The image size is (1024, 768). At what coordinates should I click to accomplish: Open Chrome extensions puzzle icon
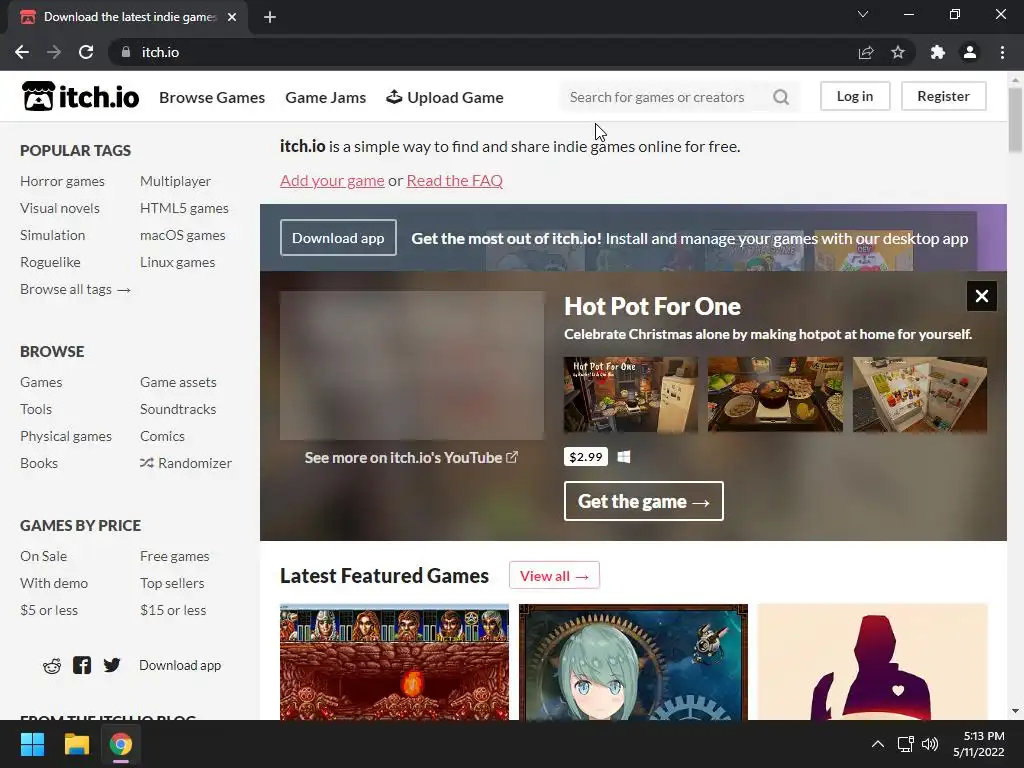click(938, 52)
